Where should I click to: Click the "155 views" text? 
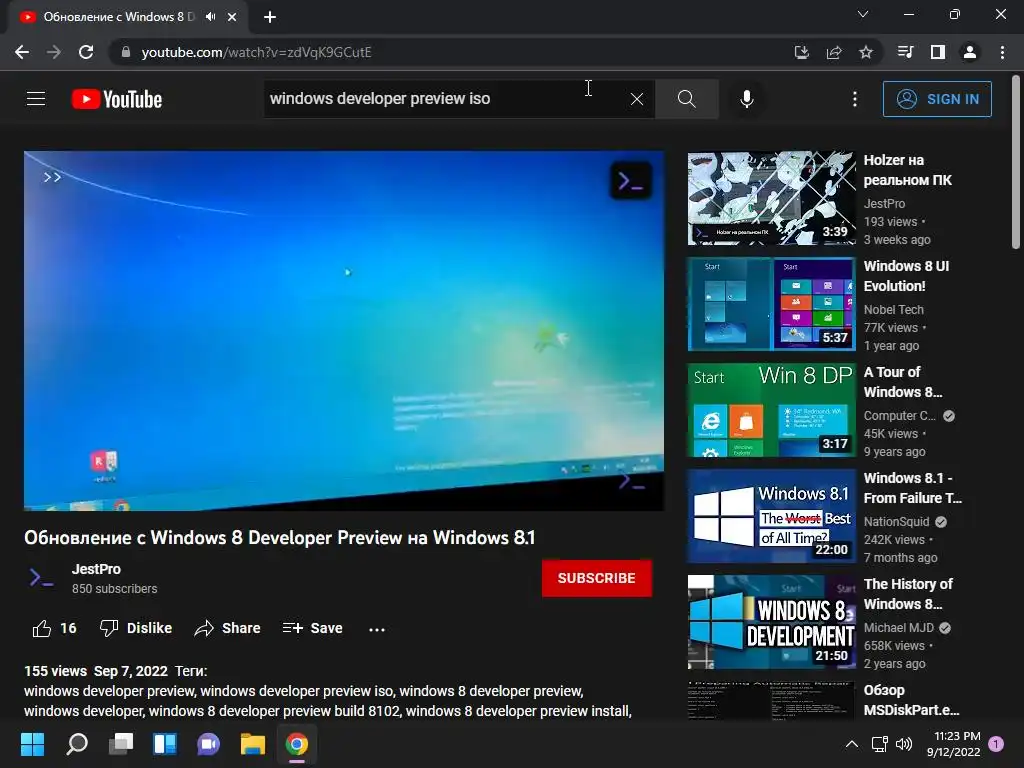(x=56, y=671)
